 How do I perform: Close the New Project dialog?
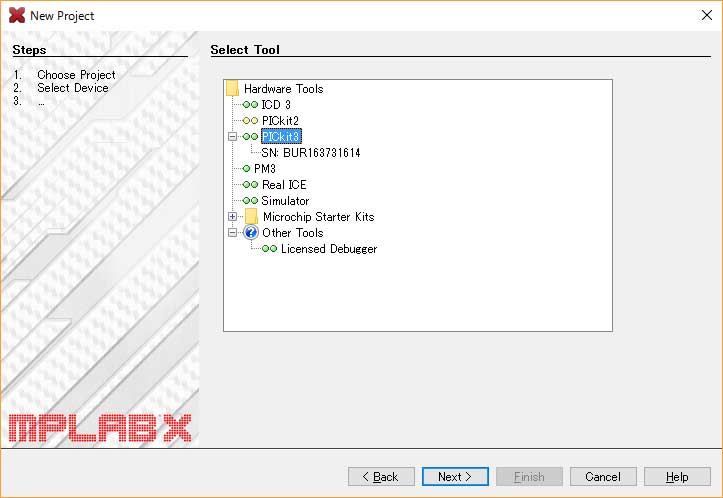(x=706, y=15)
